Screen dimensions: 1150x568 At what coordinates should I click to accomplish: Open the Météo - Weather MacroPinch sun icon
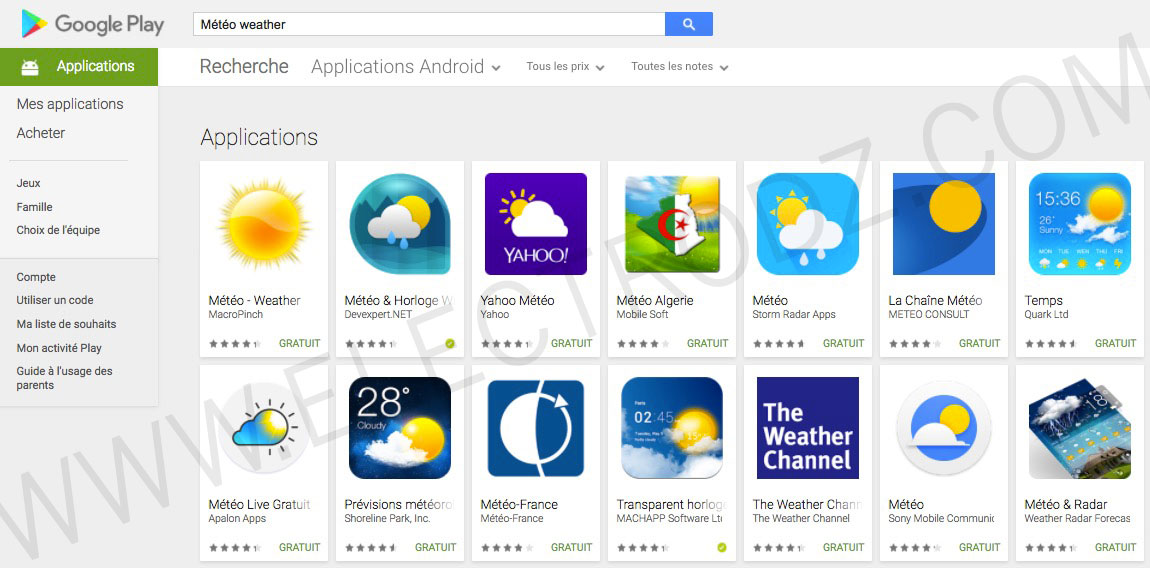[x=264, y=224]
